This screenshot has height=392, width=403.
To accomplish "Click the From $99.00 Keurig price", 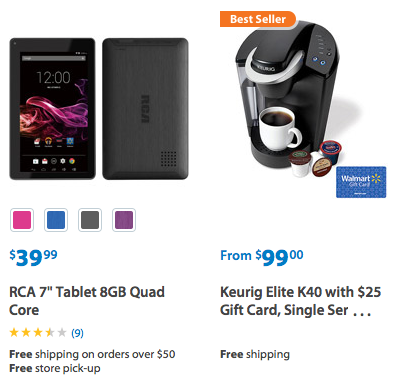I will (262, 257).
